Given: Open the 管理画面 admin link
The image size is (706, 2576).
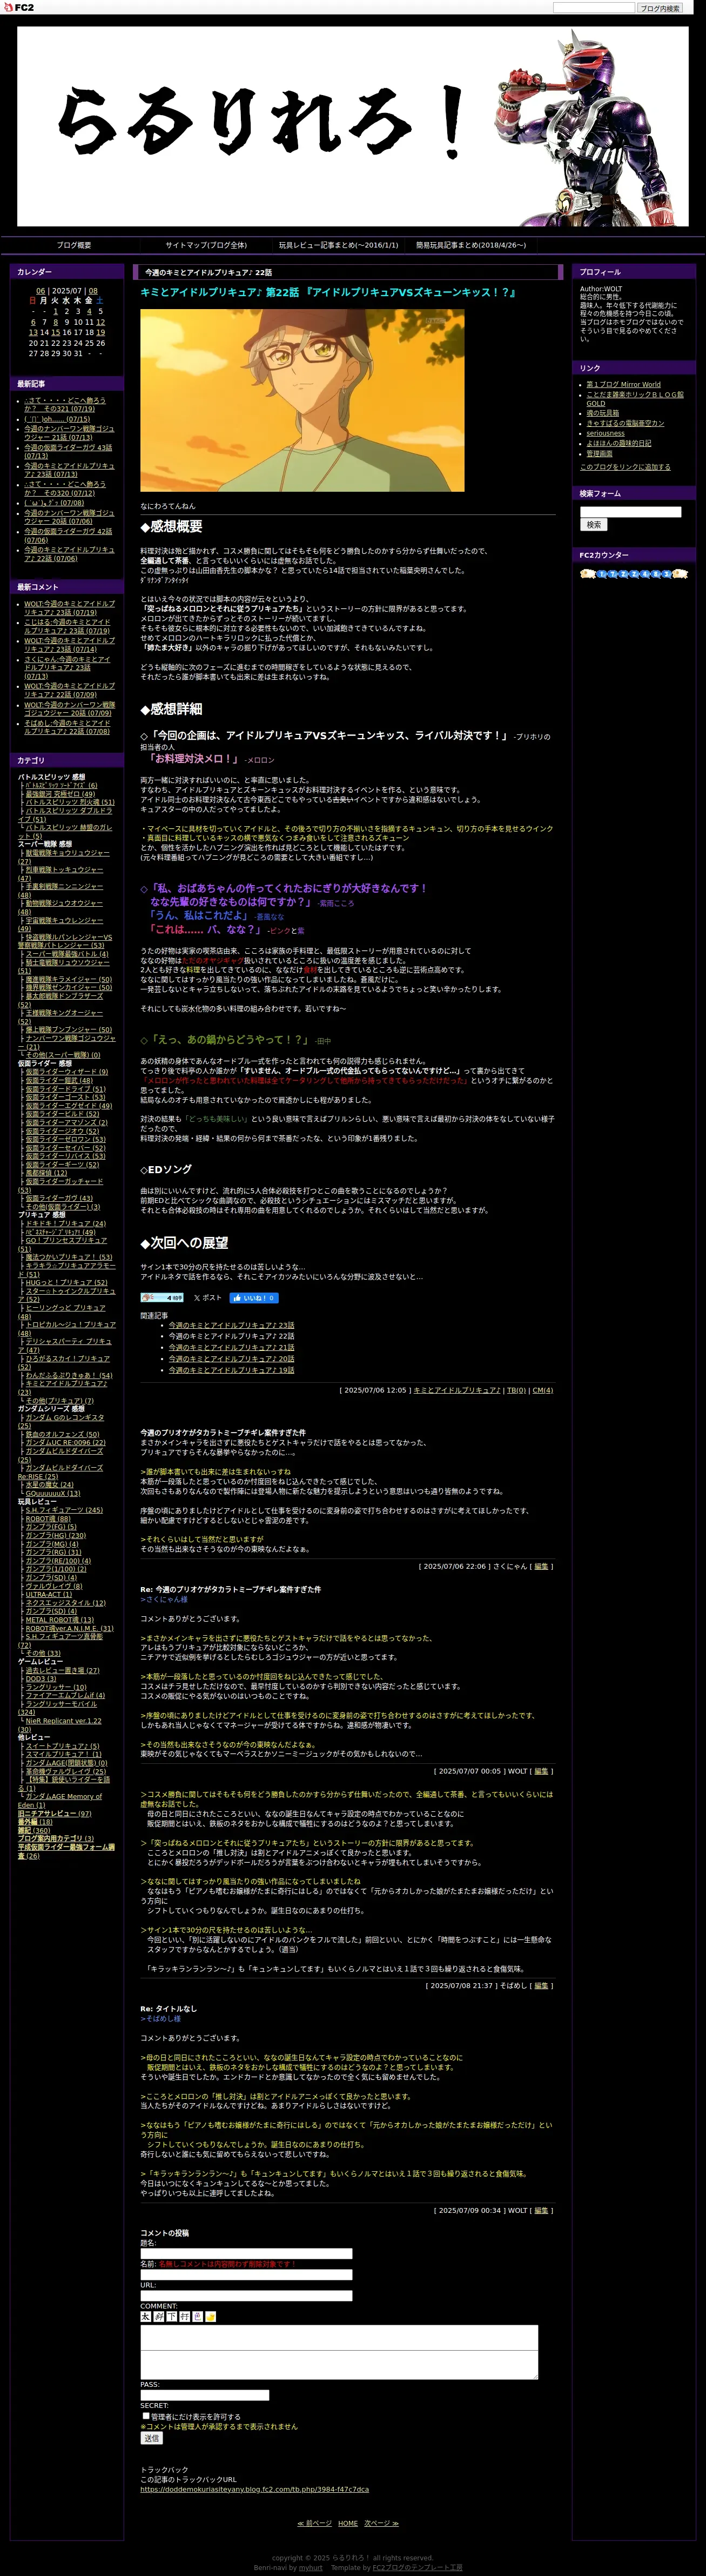Looking at the screenshot, I should tap(599, 454).
